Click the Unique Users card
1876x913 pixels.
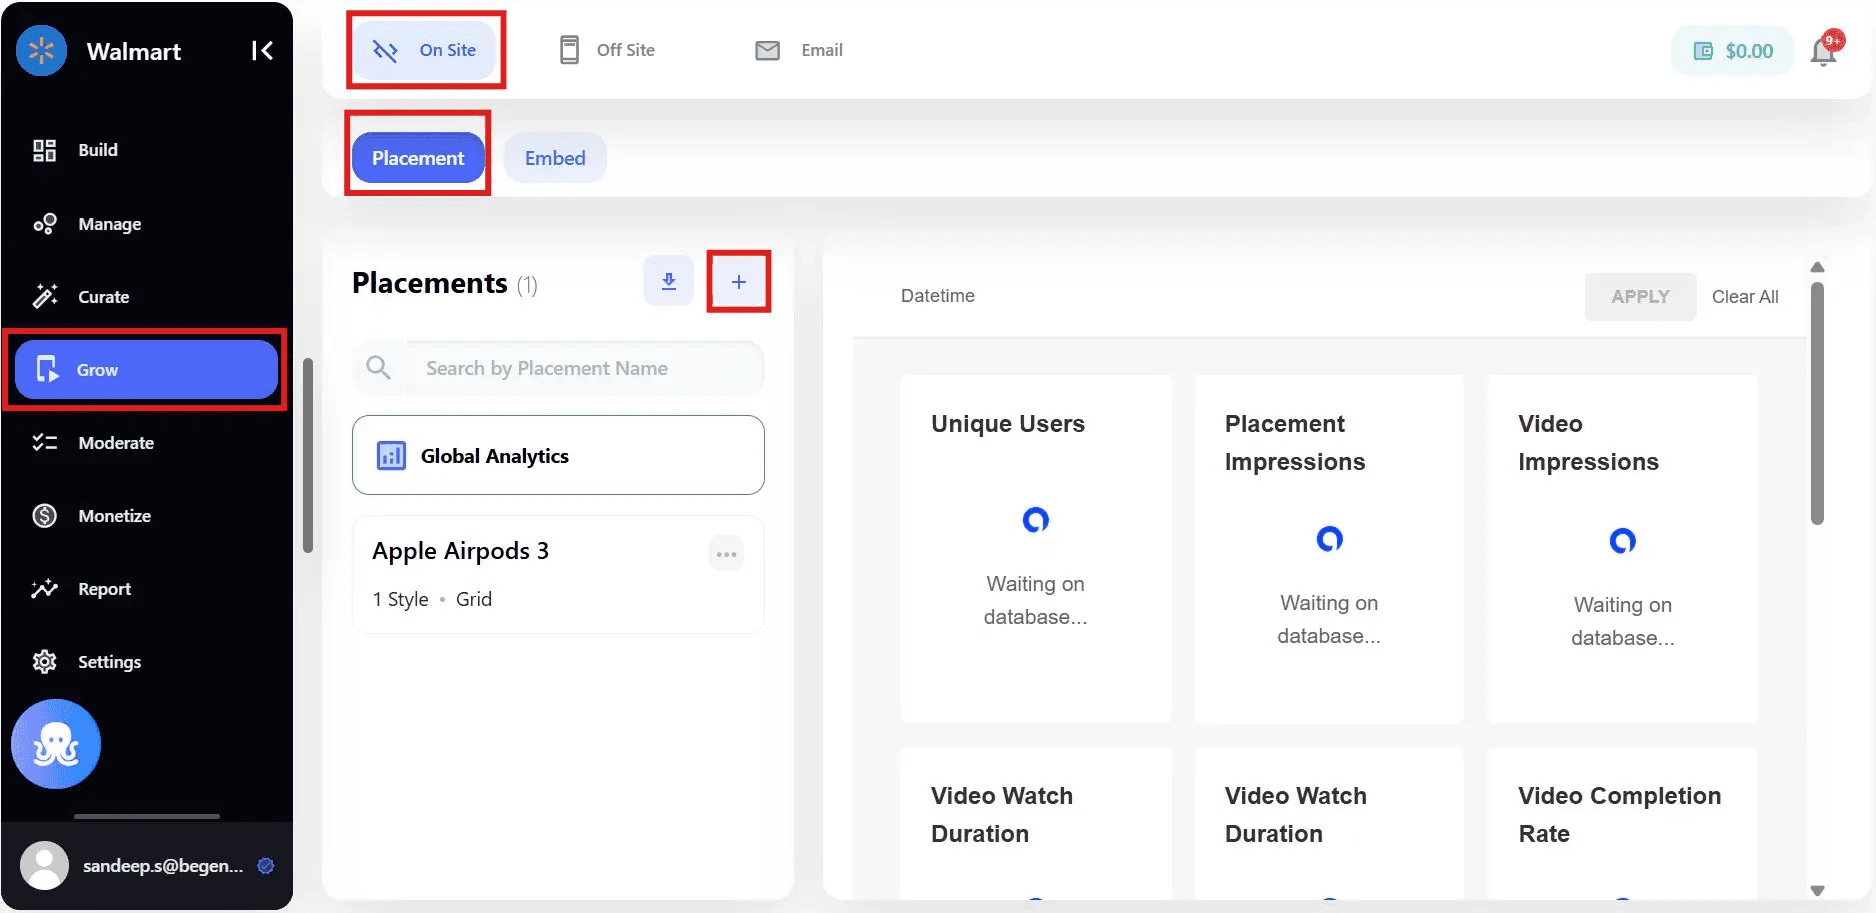click(x=1035, y=549)
